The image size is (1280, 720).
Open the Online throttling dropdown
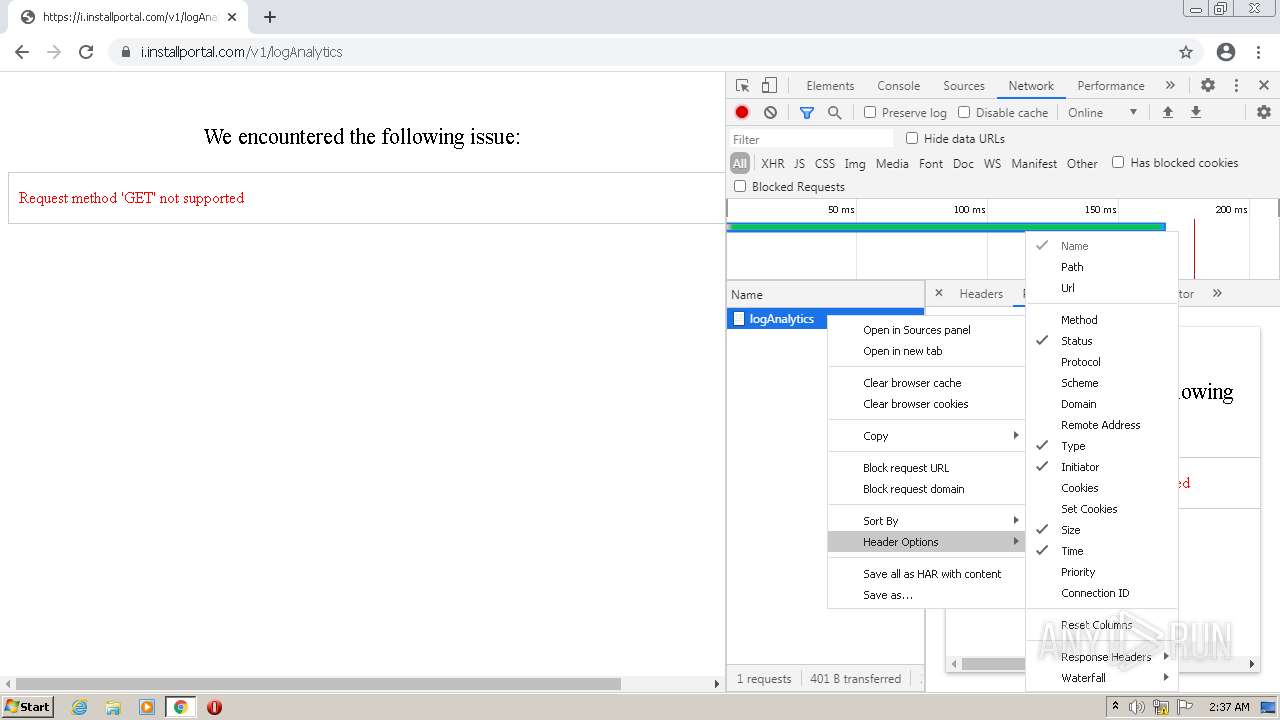[x=1102, y=113]
